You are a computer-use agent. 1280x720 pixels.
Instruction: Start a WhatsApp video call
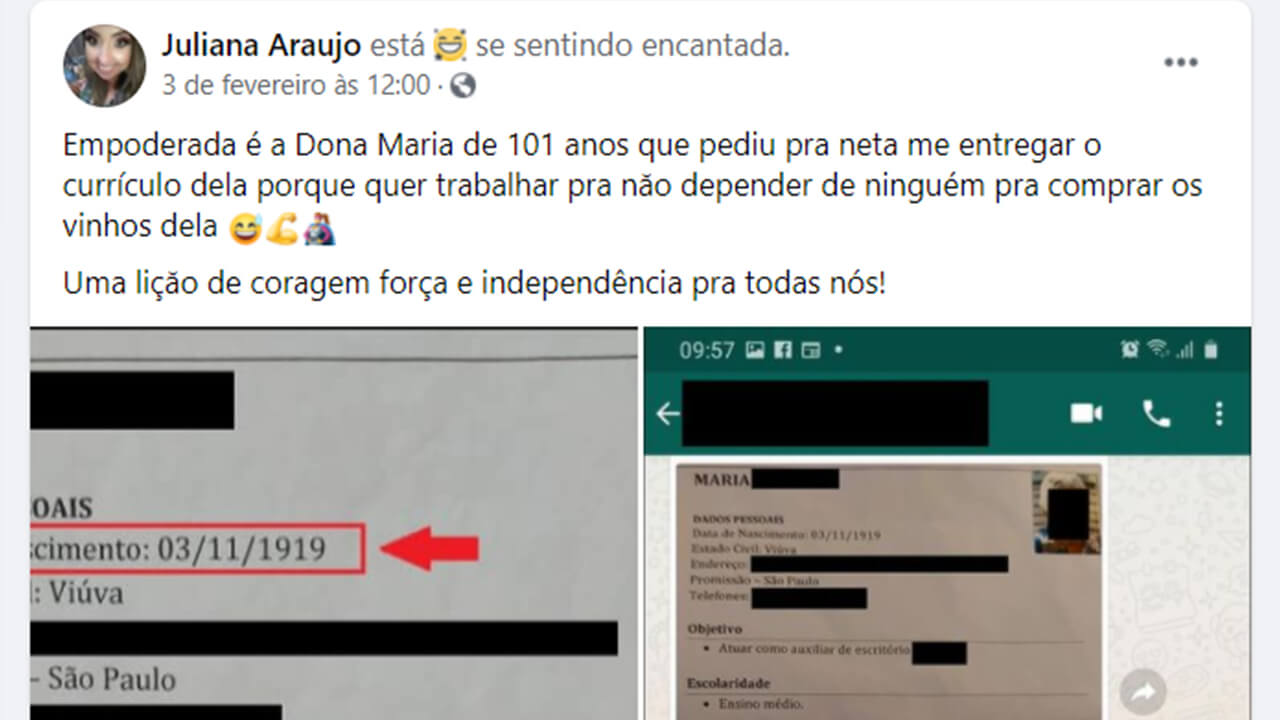(x=1086, y=414)
